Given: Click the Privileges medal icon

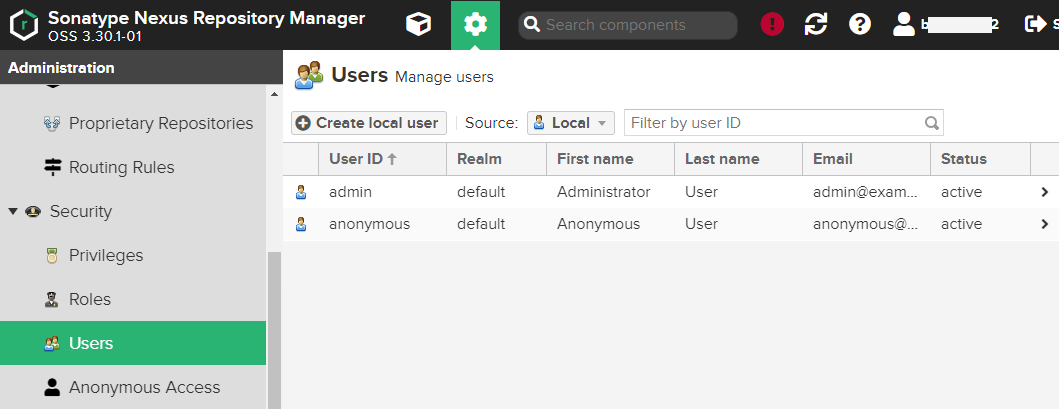Looking at the screenshot, I should [x=52, y=256].
